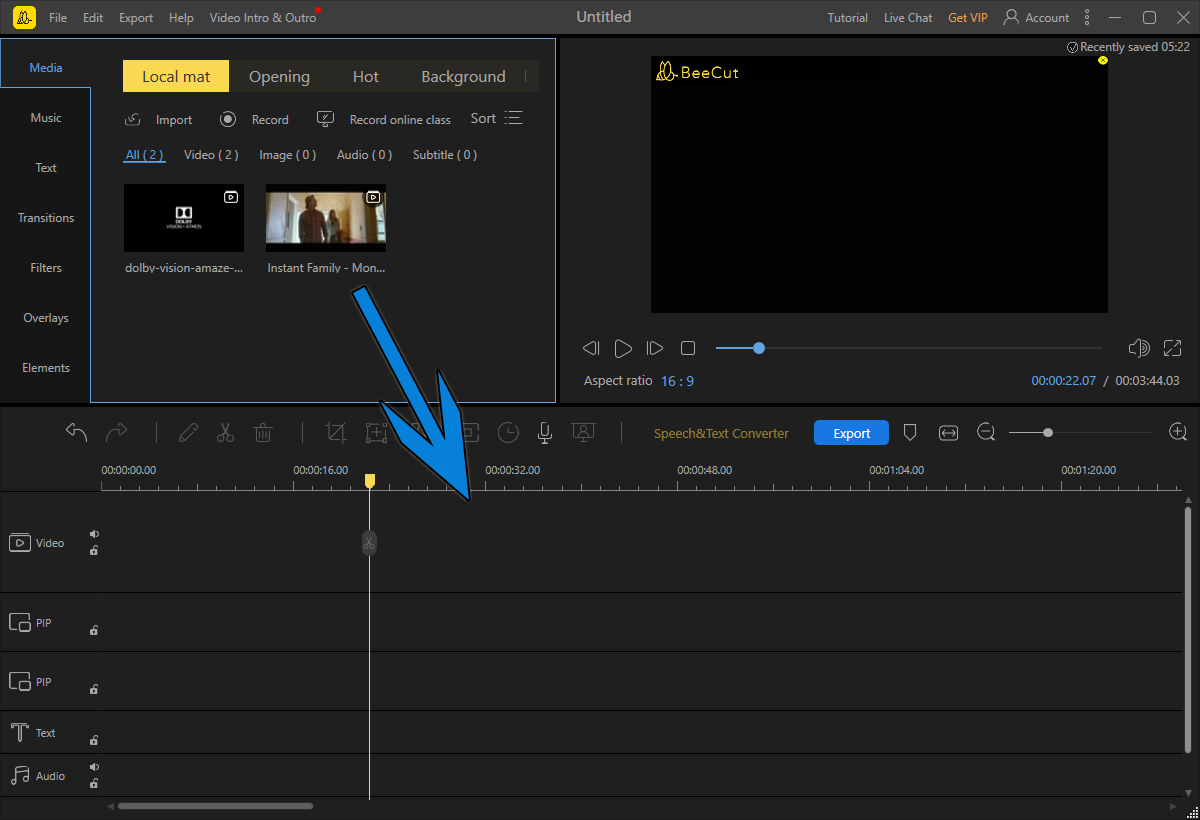Filter media by Video ( 2 )

pyautogui.click(x=211, y=155)
